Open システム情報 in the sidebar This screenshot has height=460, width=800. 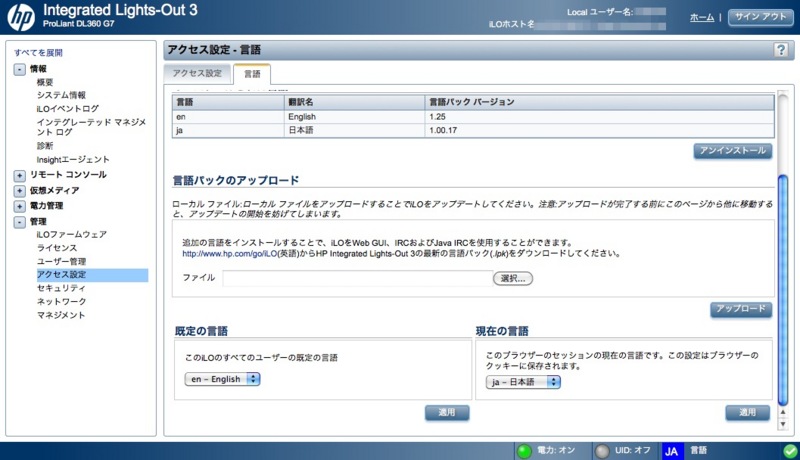(x=61, y=95)
